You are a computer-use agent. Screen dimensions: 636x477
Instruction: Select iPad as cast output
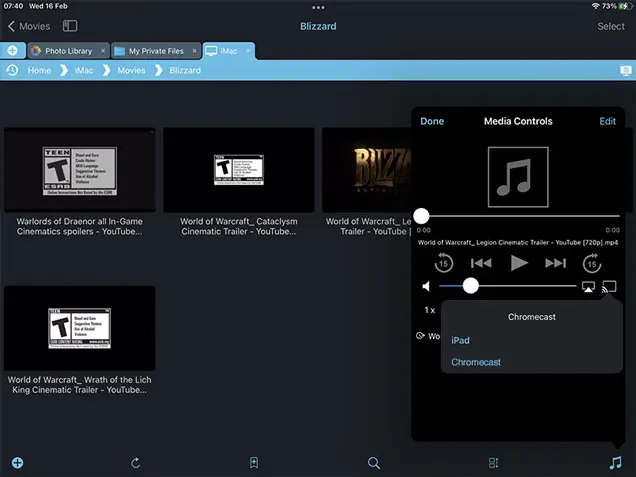pos(460,341)
